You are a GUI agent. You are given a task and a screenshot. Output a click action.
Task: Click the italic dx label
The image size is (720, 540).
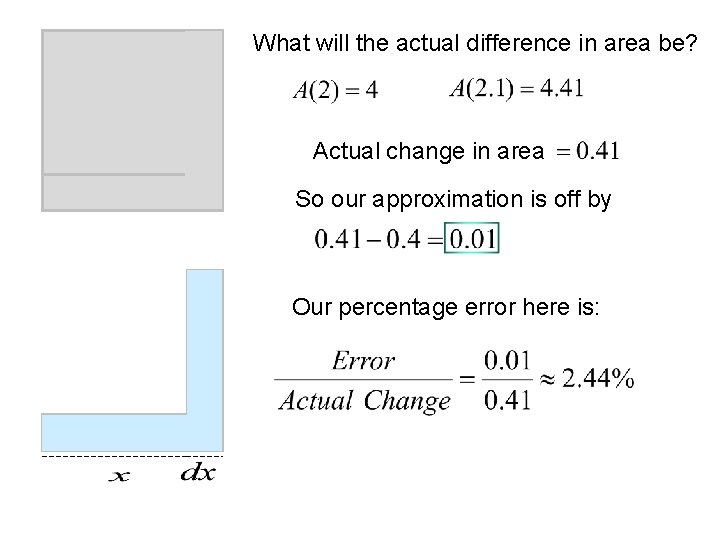197,473
